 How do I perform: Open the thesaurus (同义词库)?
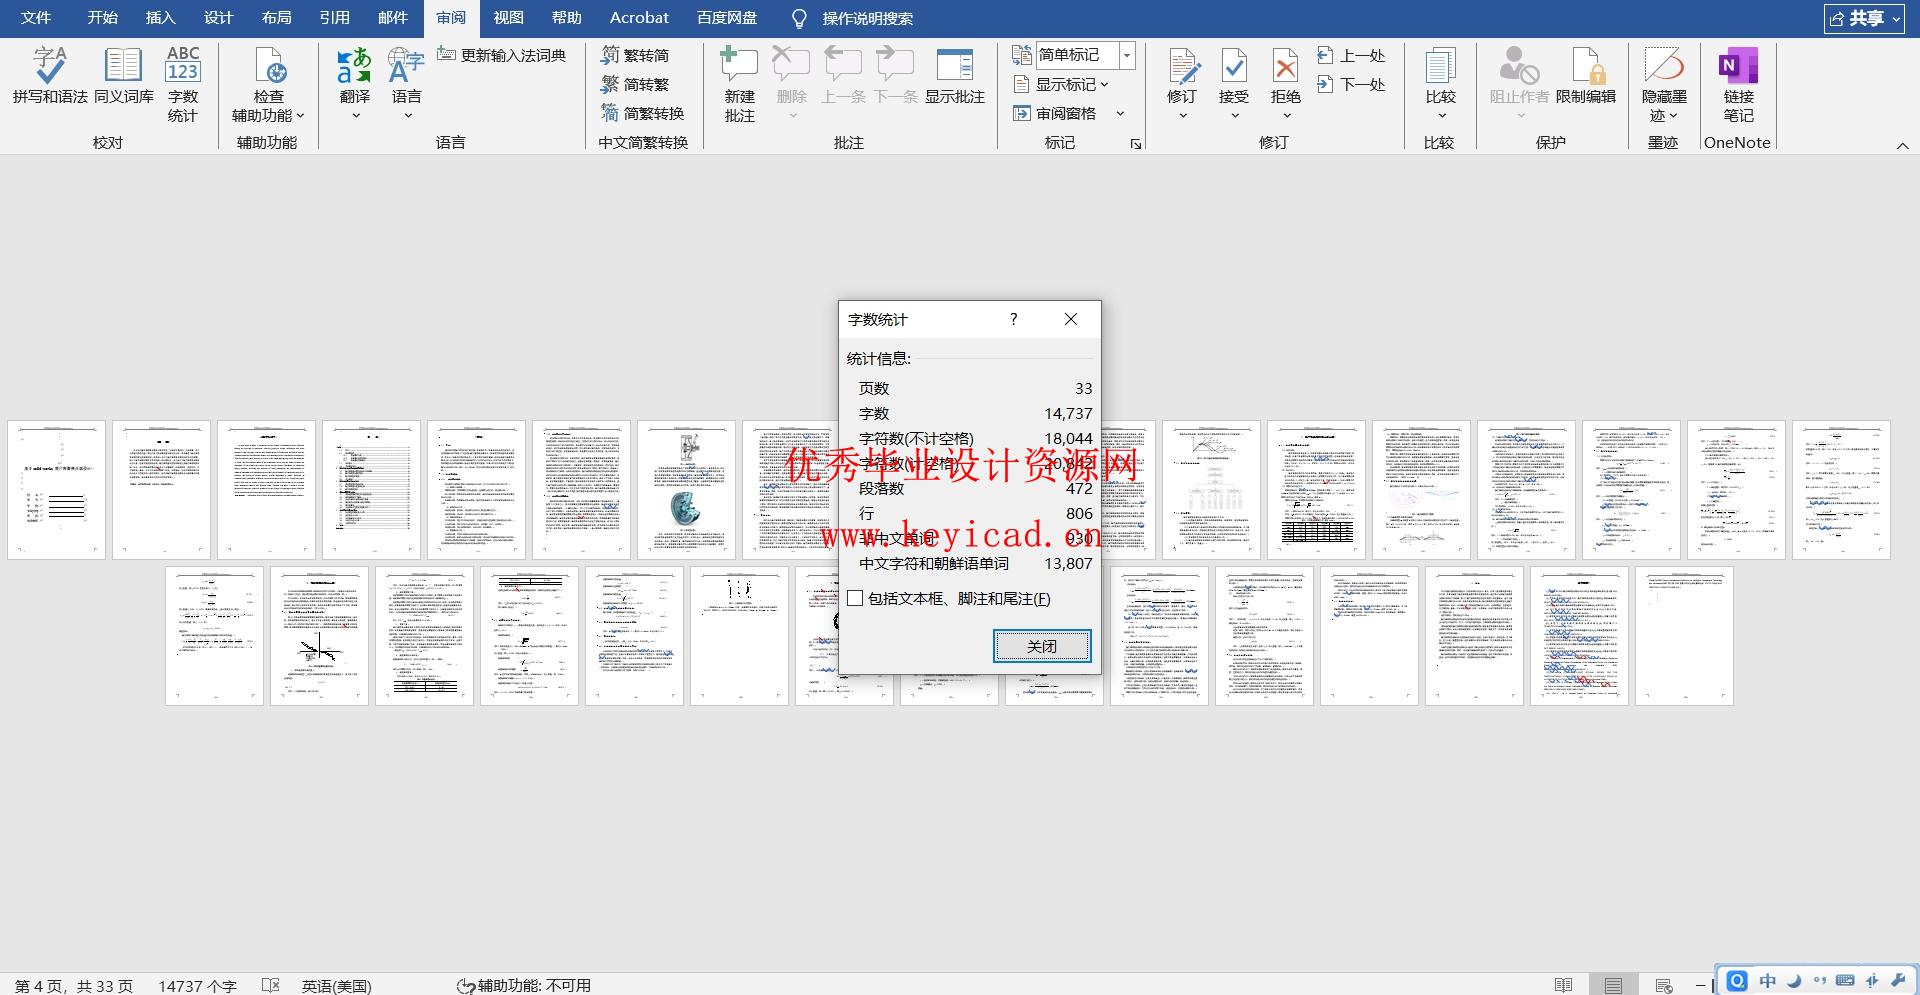pyautogui.click(x=124, y=76)
